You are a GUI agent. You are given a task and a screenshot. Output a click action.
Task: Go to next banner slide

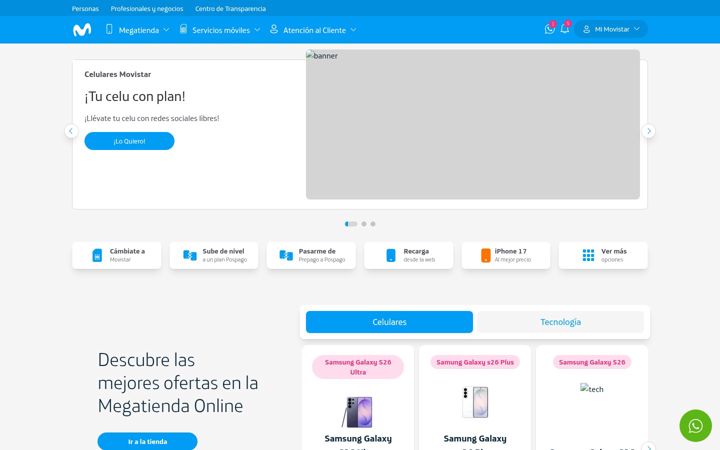point(648,131)
